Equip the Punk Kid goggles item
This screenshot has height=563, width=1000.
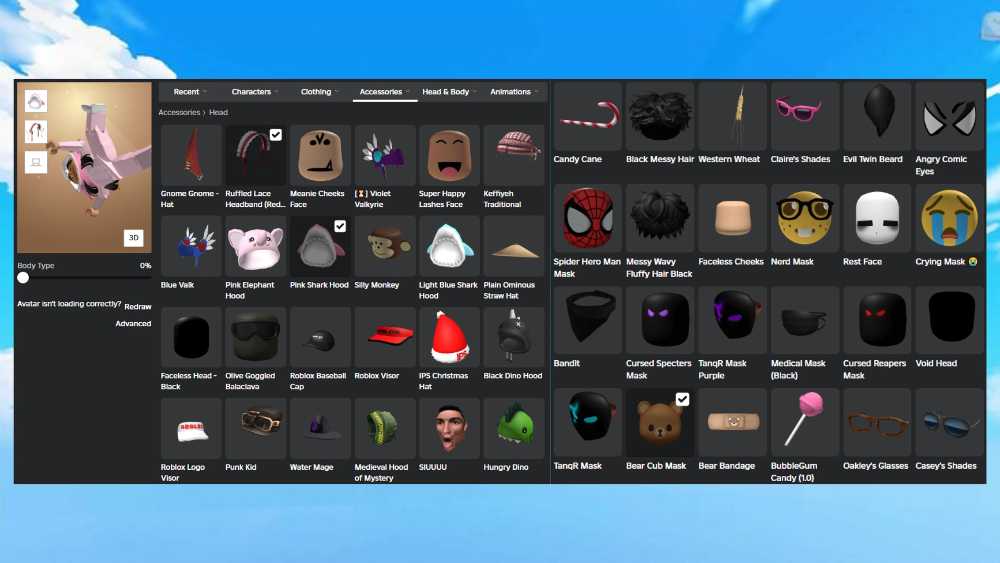click(x=255, y=428)
